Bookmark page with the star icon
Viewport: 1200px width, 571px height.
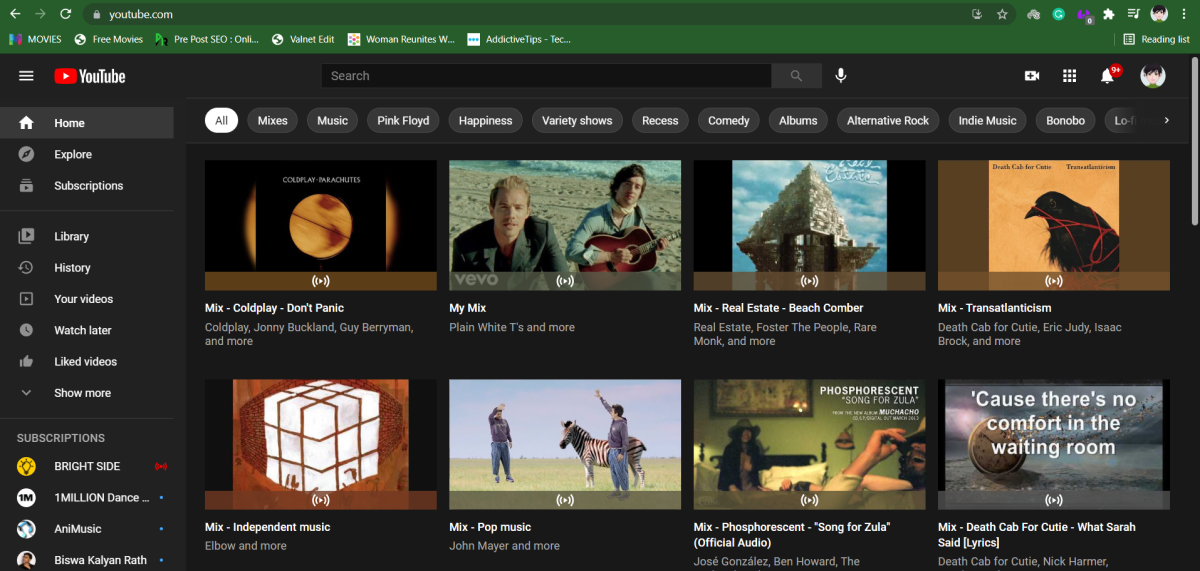point(1002,14)
